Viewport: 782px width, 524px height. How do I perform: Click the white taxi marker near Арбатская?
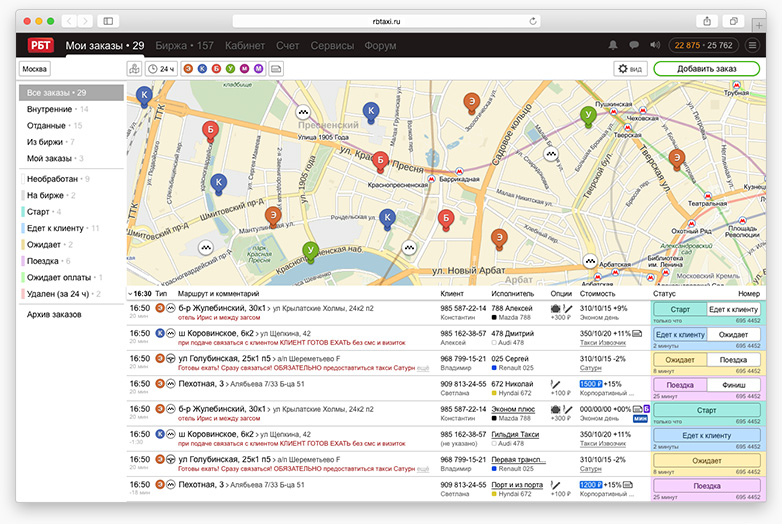(590, 261)
